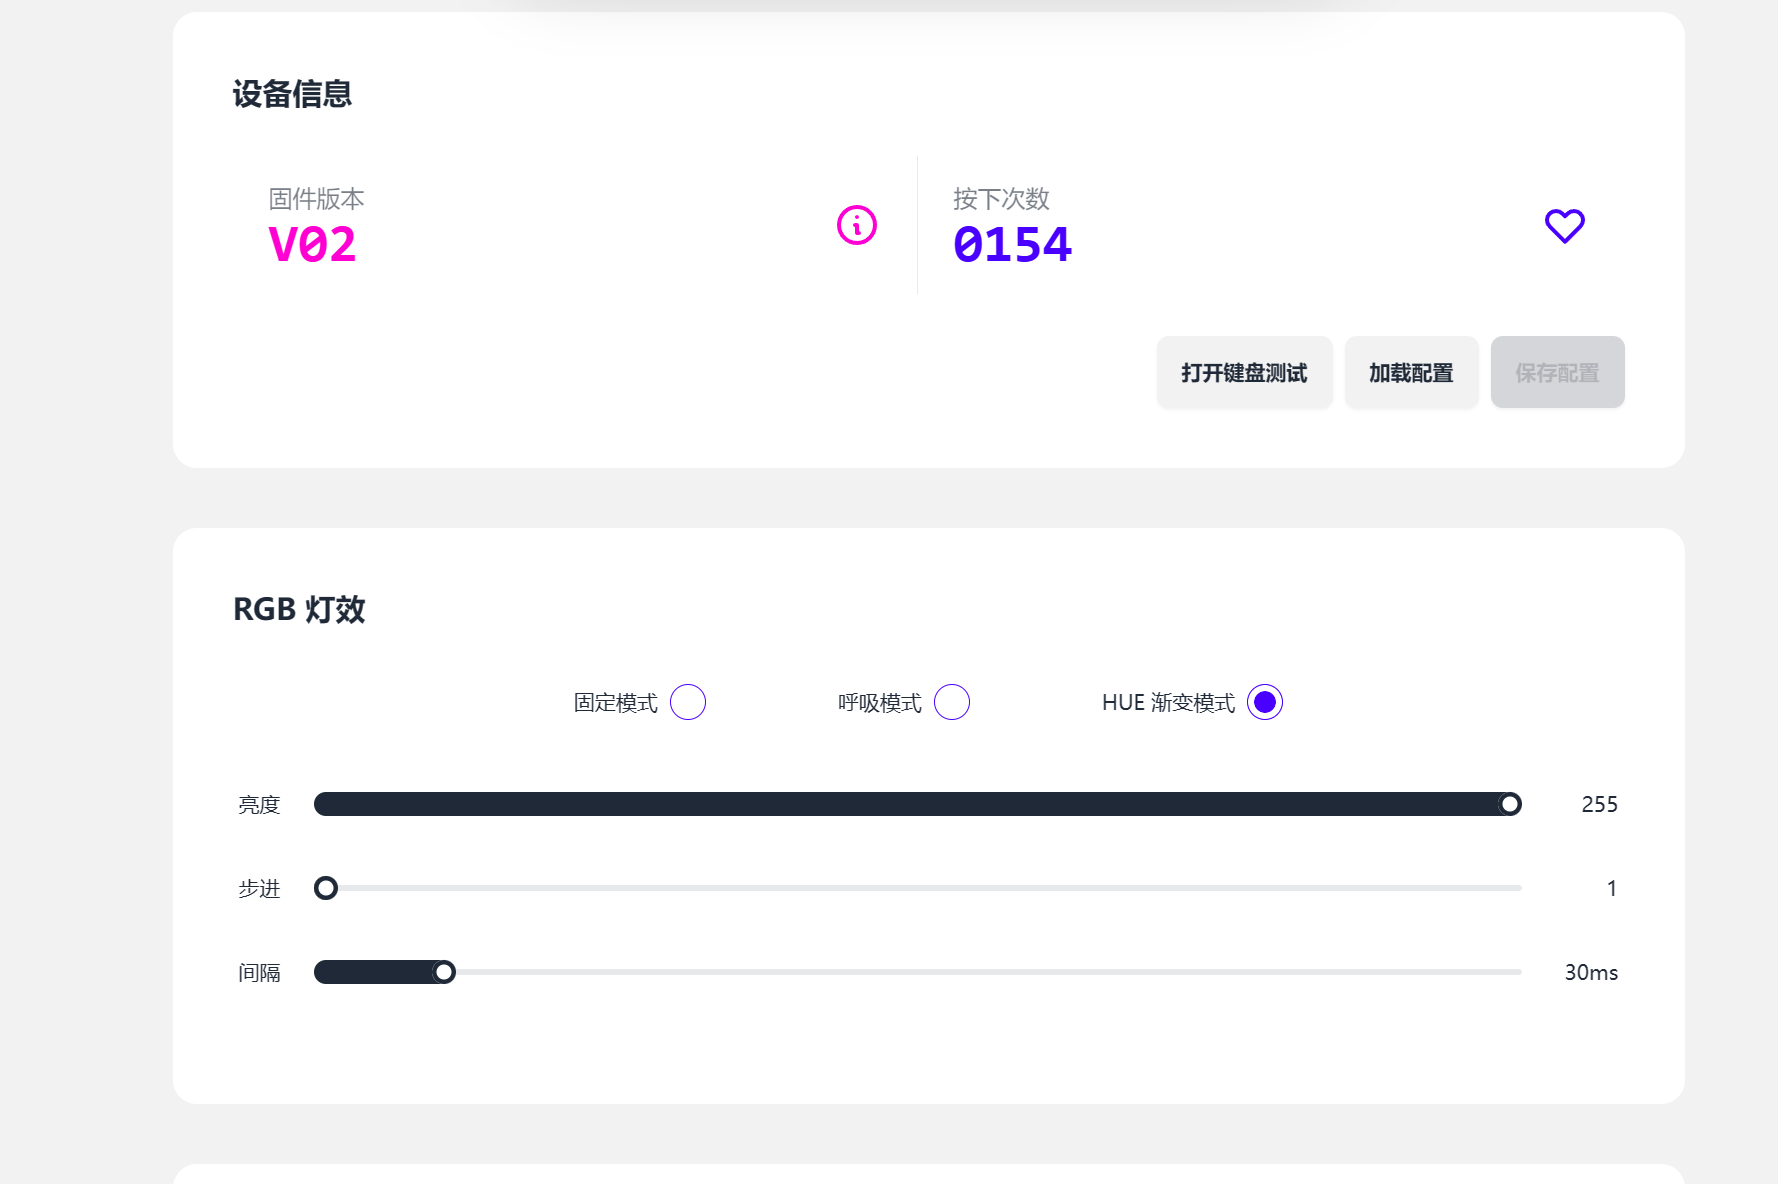Click the 加载配置 load config button
Screen dimensions: 1778x1184
click(1411, 372)
